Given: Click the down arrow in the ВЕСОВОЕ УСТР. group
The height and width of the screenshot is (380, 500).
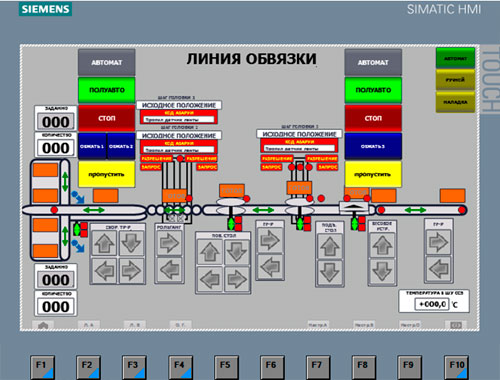Looking at the screenshot, I should point(382,271).
